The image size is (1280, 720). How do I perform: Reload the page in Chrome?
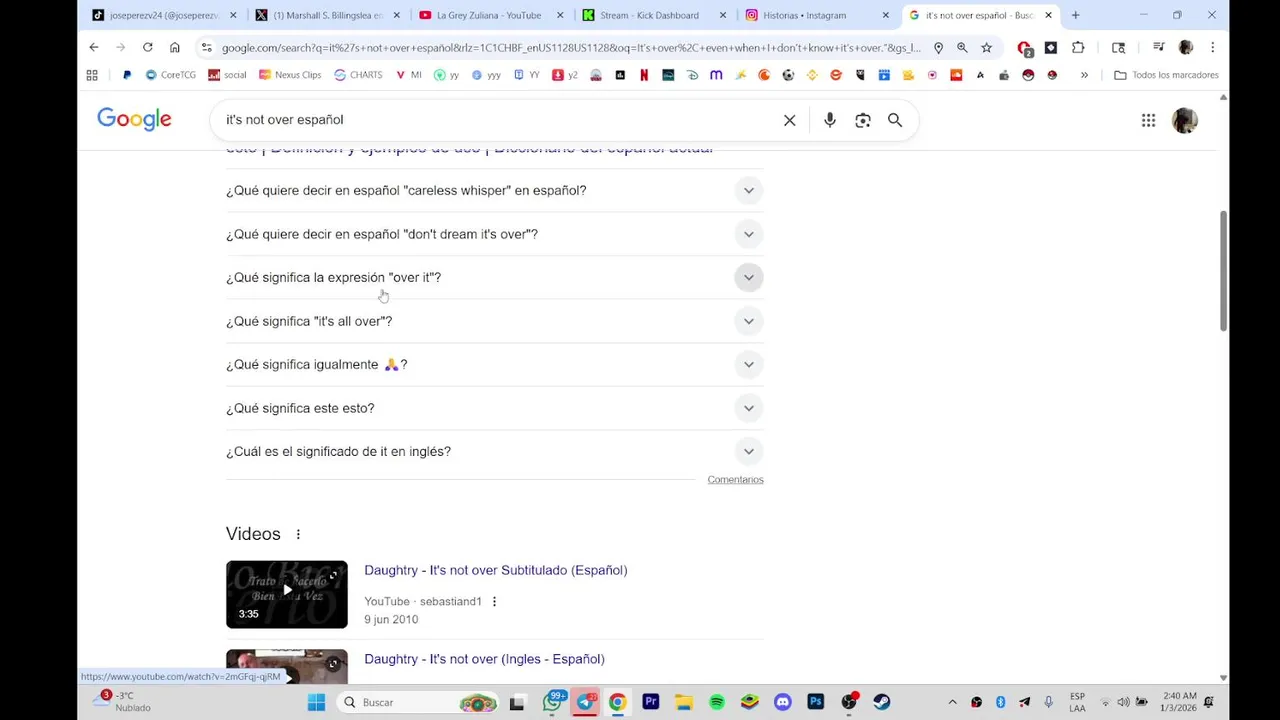coord(147,47)
